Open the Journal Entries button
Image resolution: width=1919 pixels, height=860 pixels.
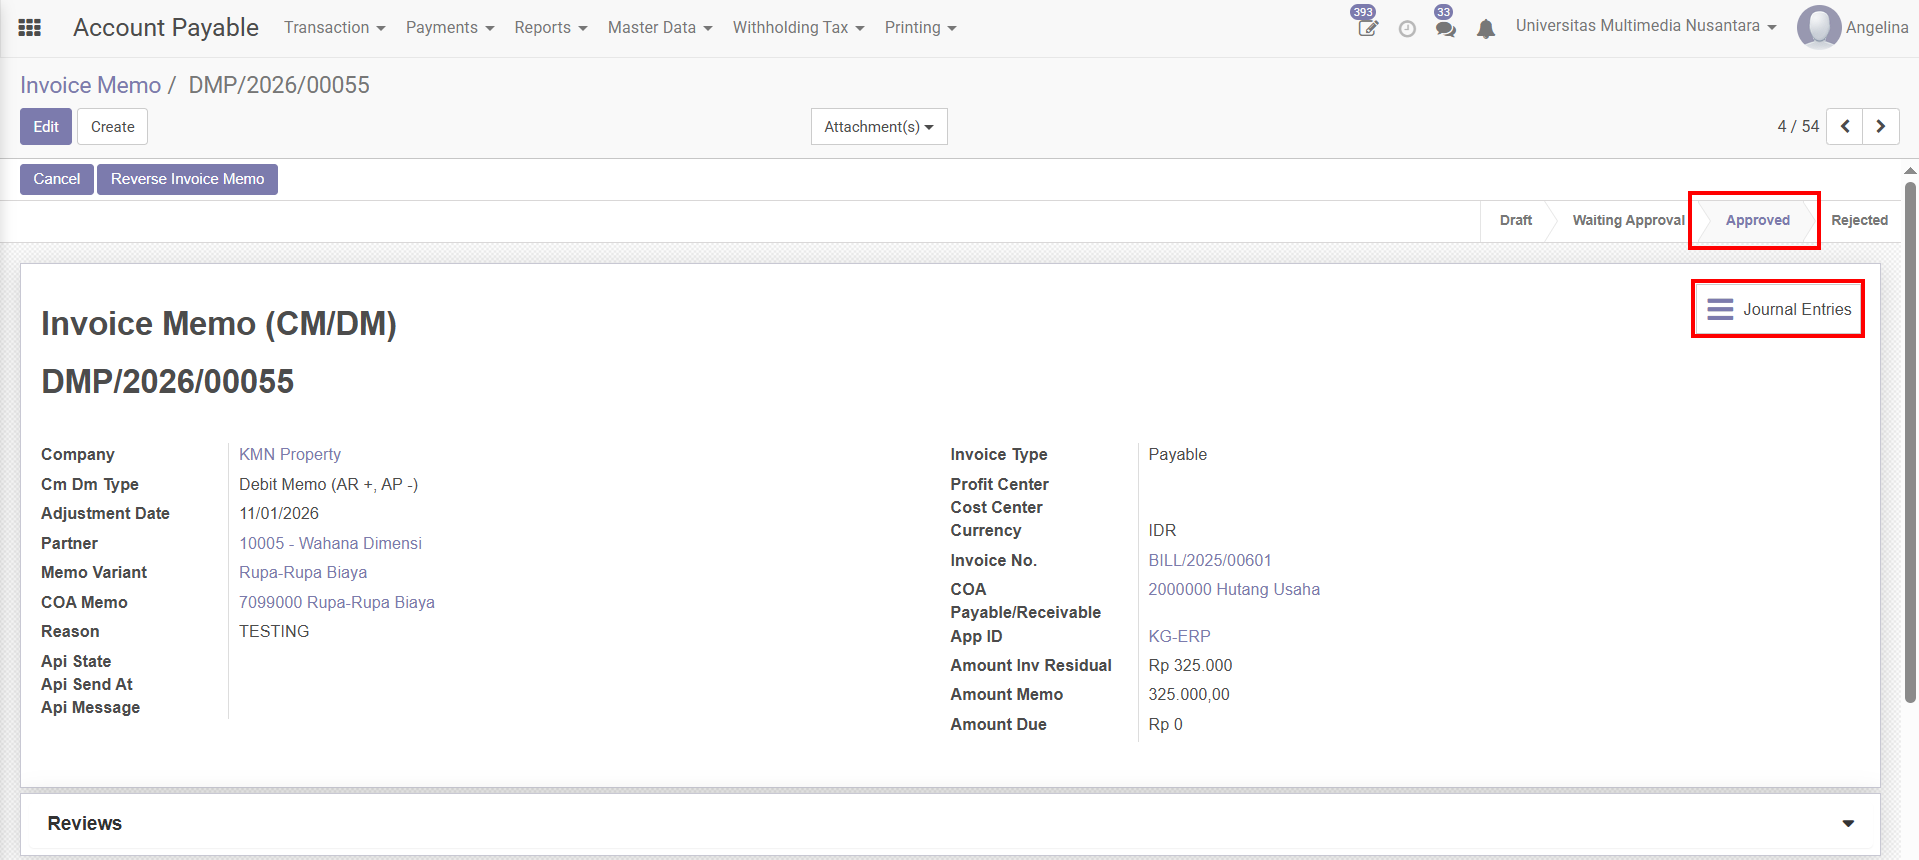(1778, 309)
